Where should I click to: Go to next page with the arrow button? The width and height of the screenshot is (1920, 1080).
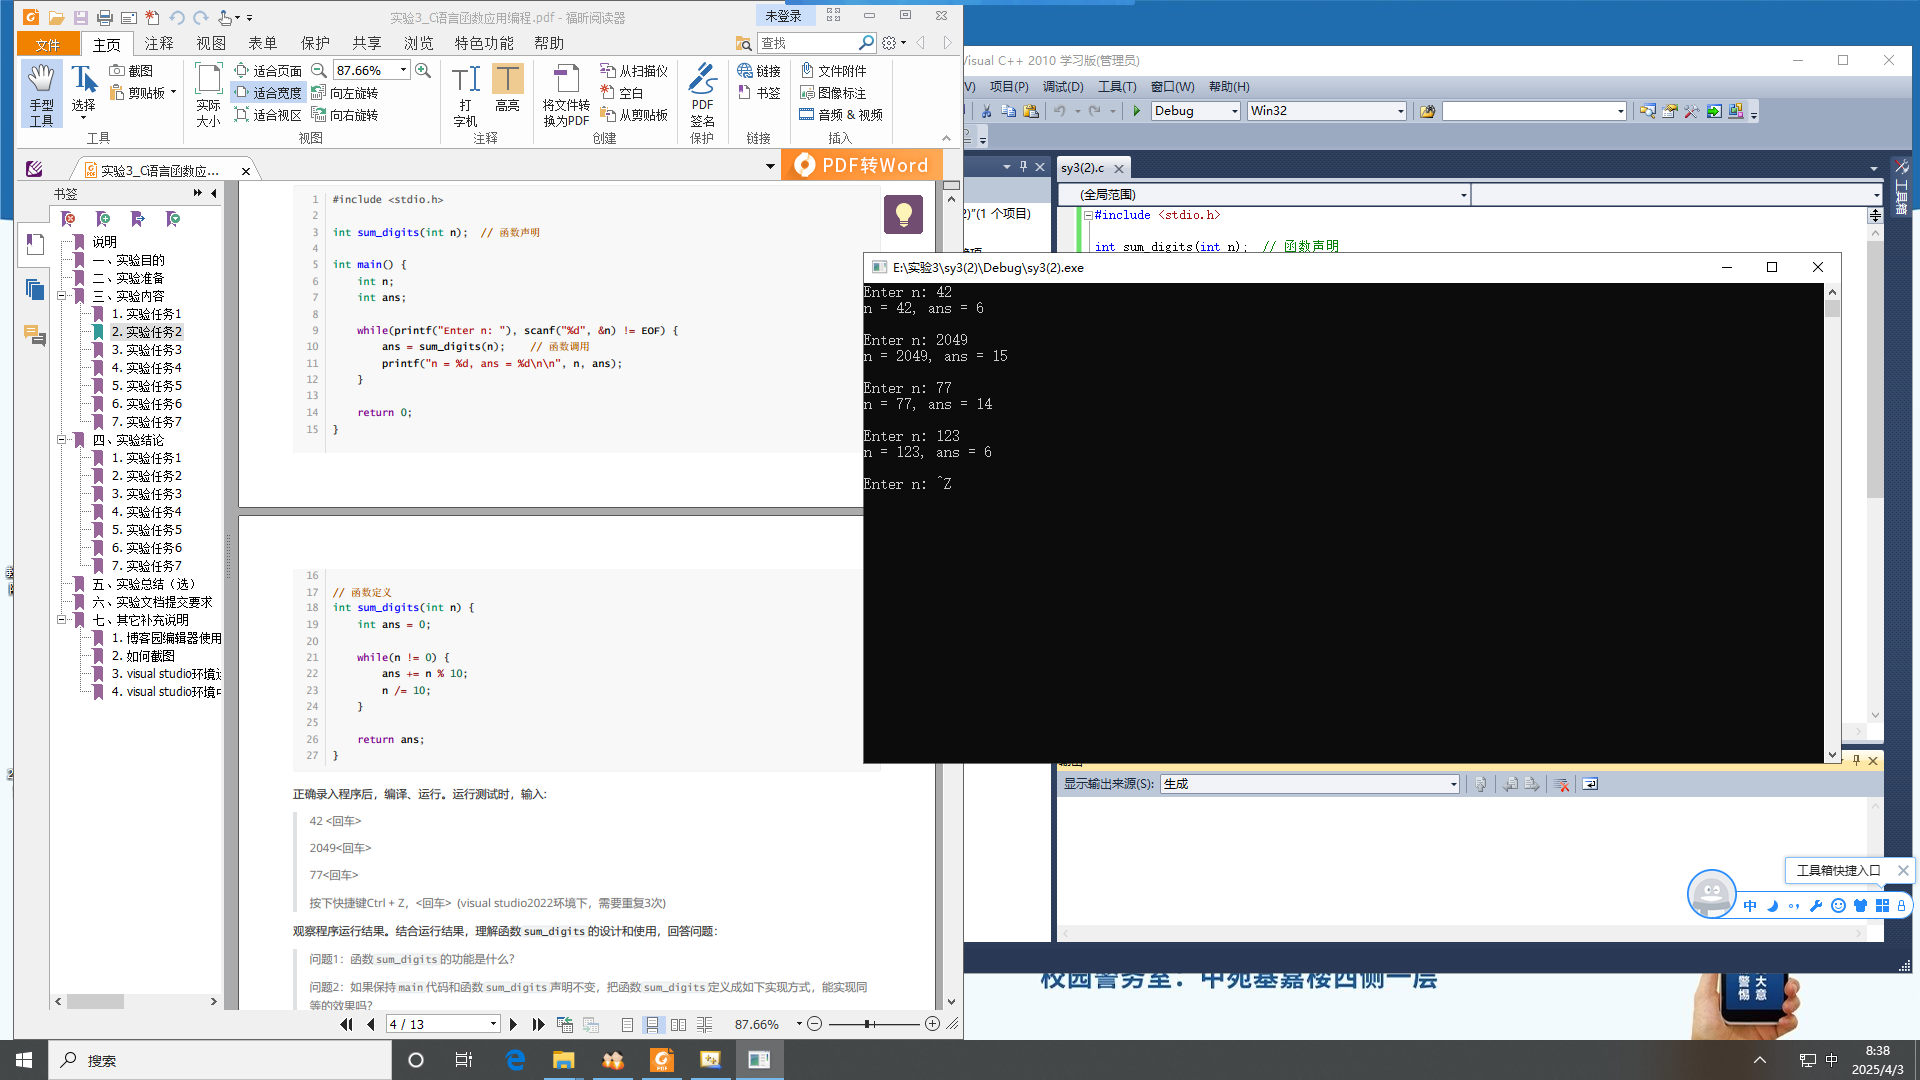513,1025
